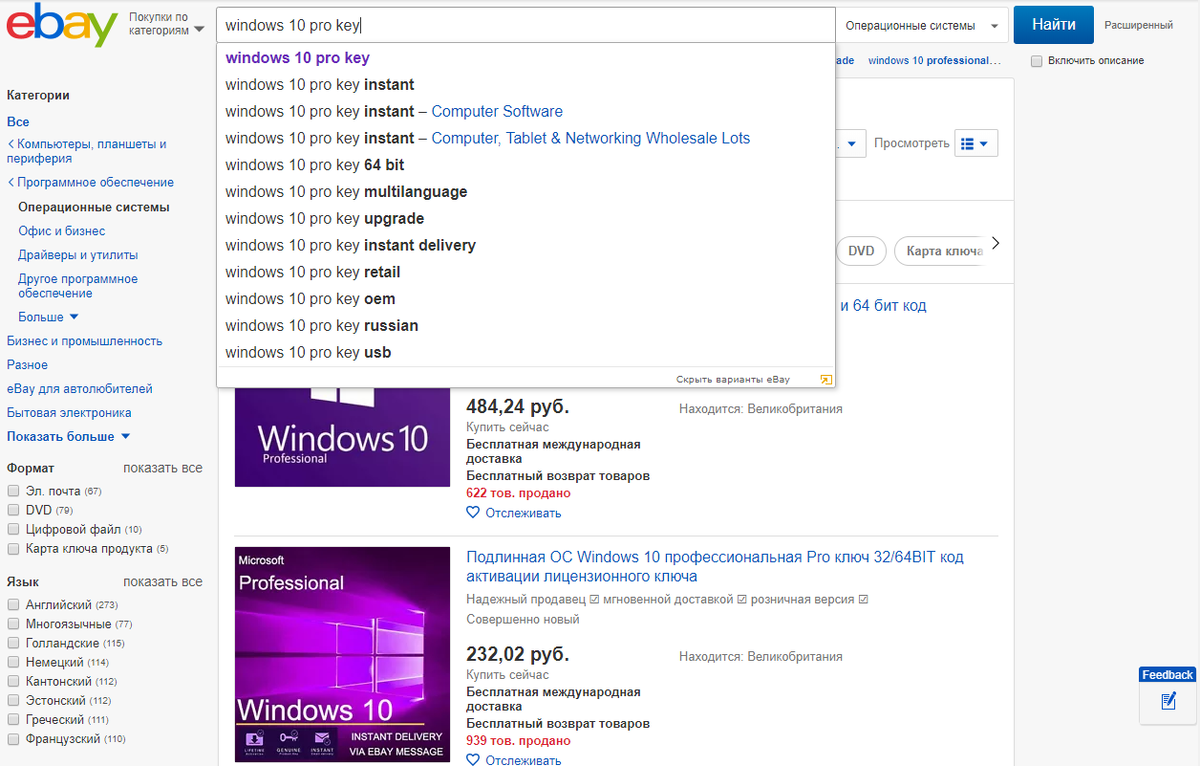Open the Операционные системы category dropdown
1200x766 pixels.
pos(921,25)
